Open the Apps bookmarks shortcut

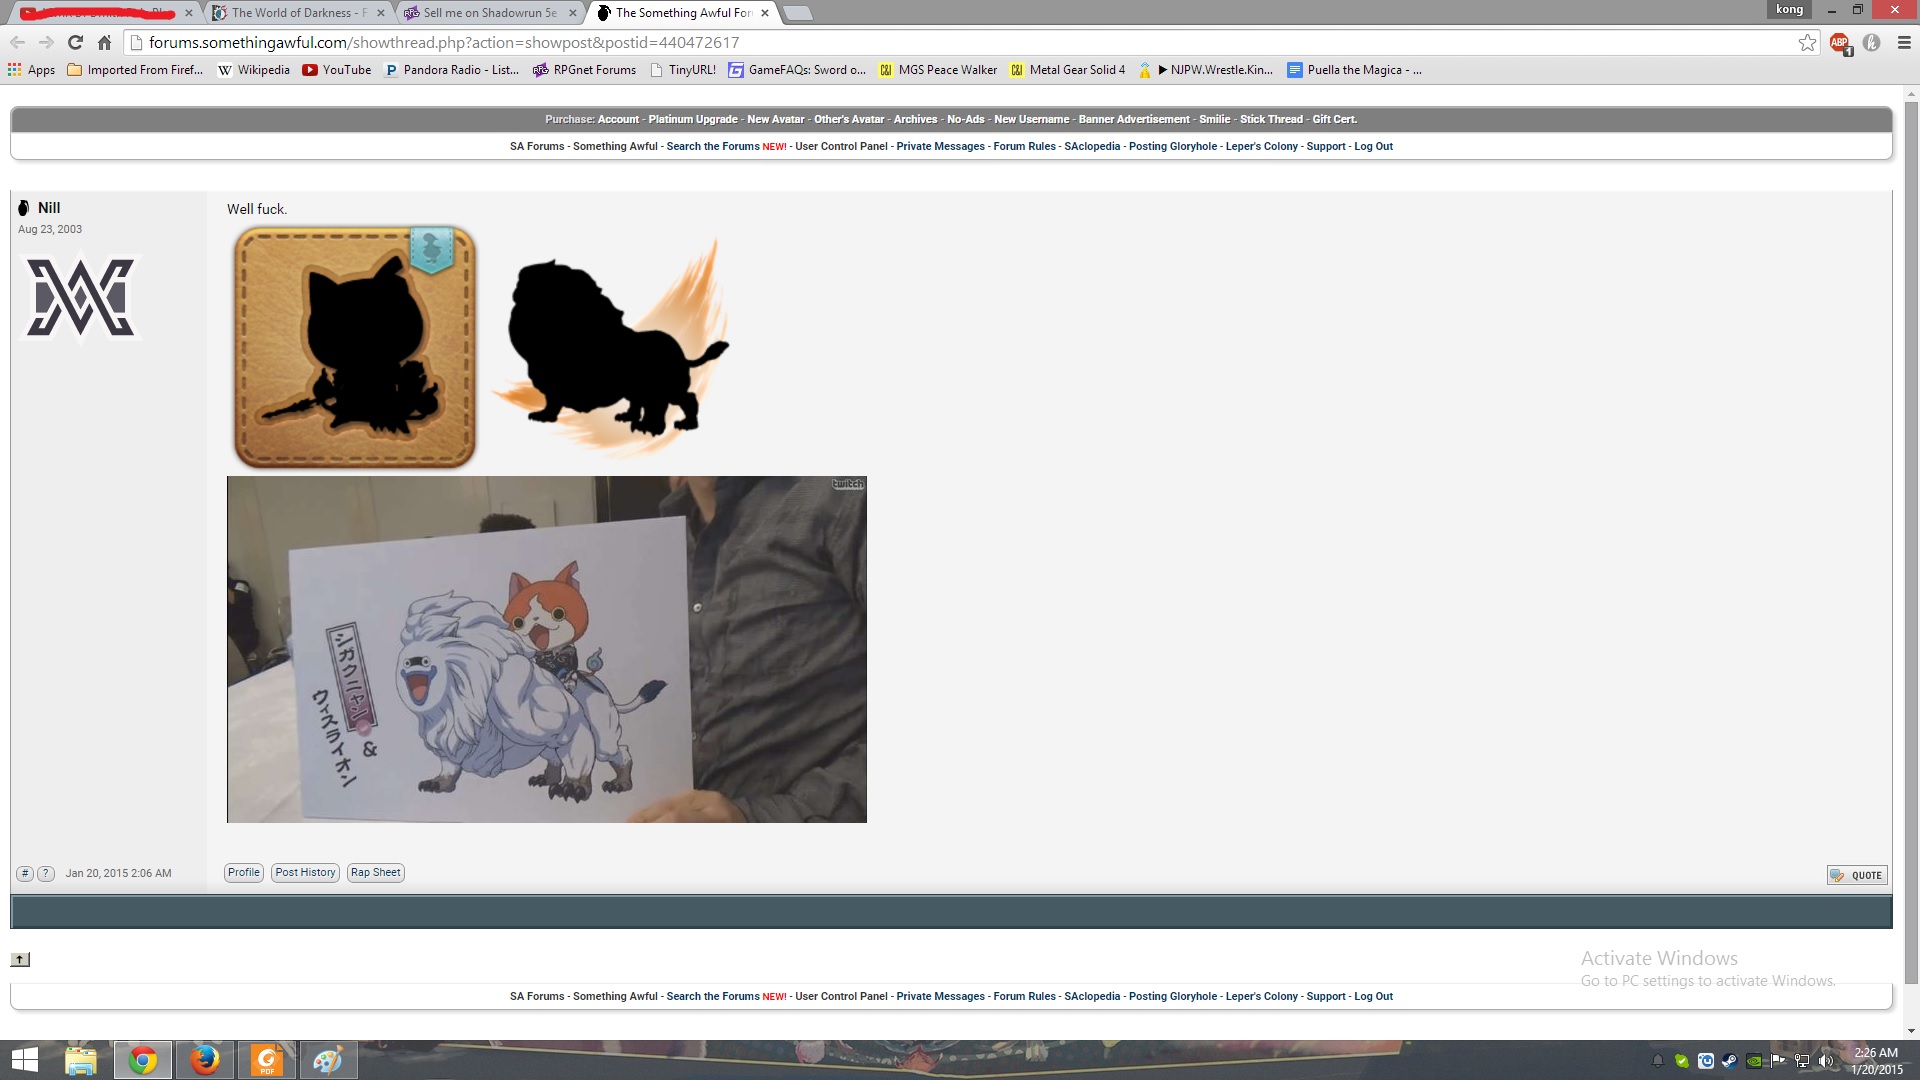pos(31,70)
